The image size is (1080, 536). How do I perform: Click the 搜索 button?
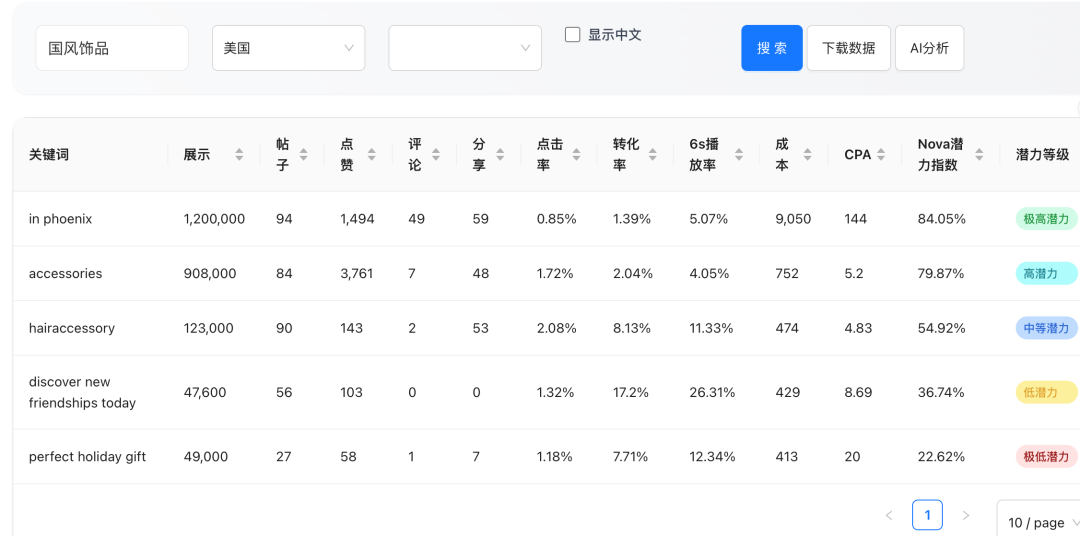772,48
